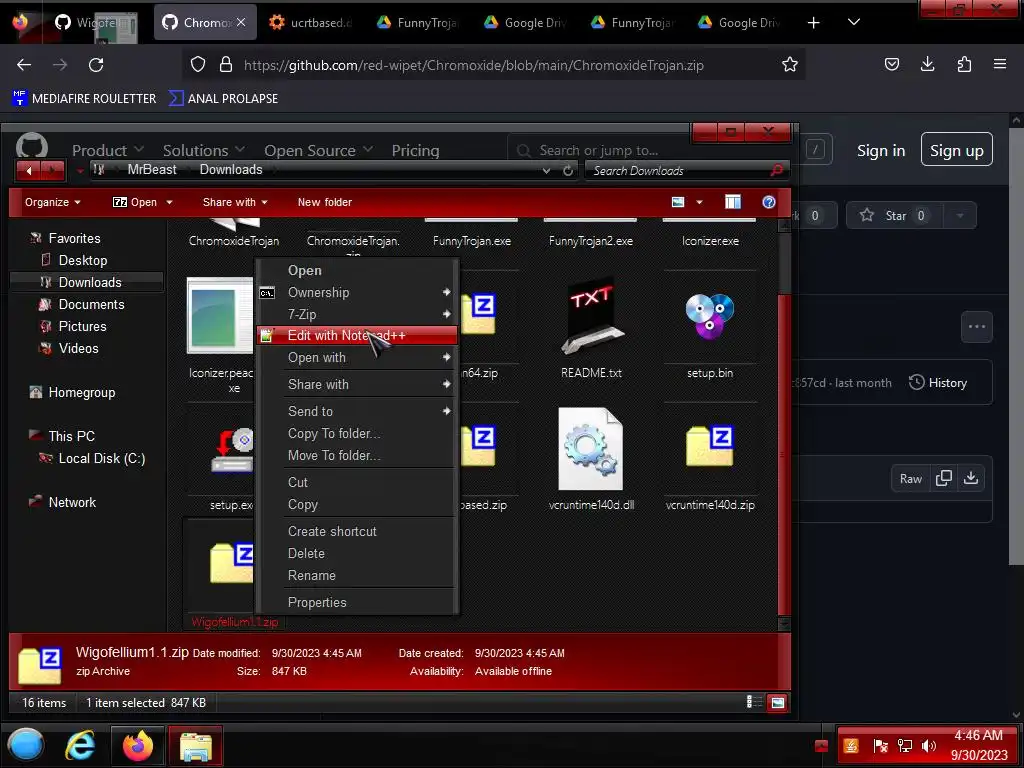Select the setup.bin disc icon
This screenshot has height=768, width=1024.
710,316
